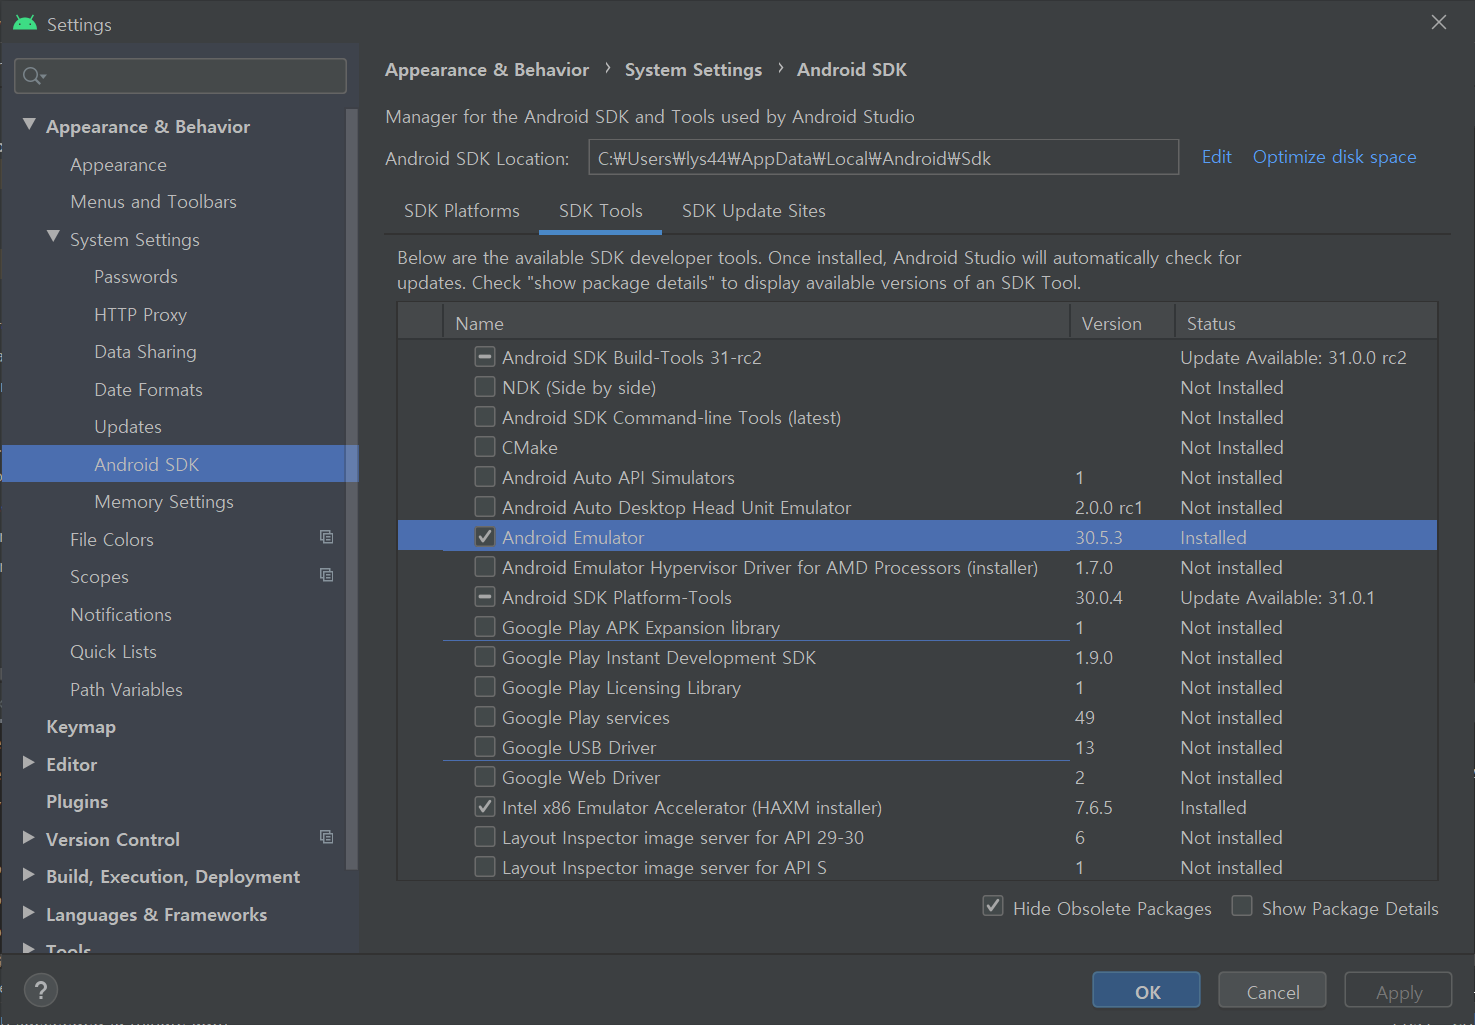
Task: Click the project-level icon beside Scopes
Action: [x=326, y=575]
